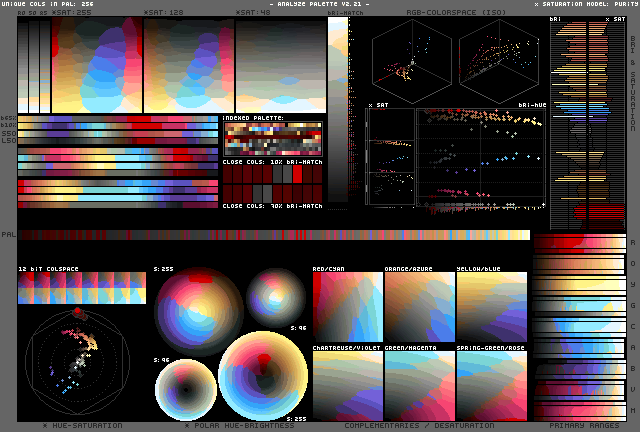The image size is (640, 432).
Task: Click the dark-centered S:96 polar circle
Action: coord(184,391)
